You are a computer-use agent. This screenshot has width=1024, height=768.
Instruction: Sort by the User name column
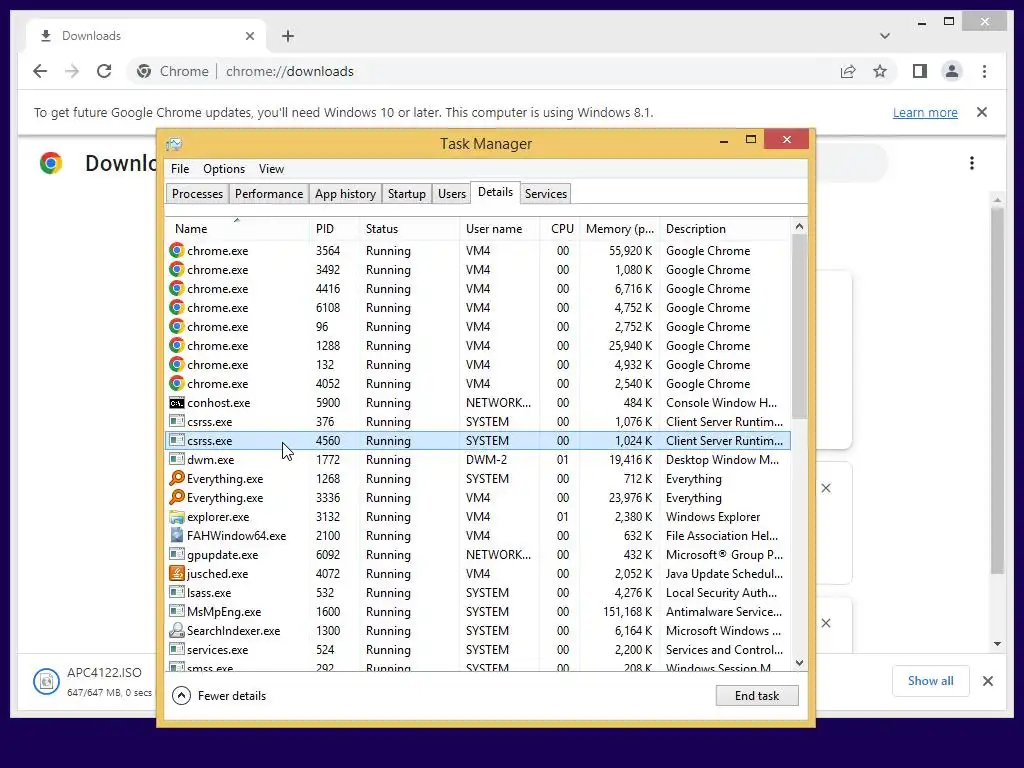[x=500, y=229]
